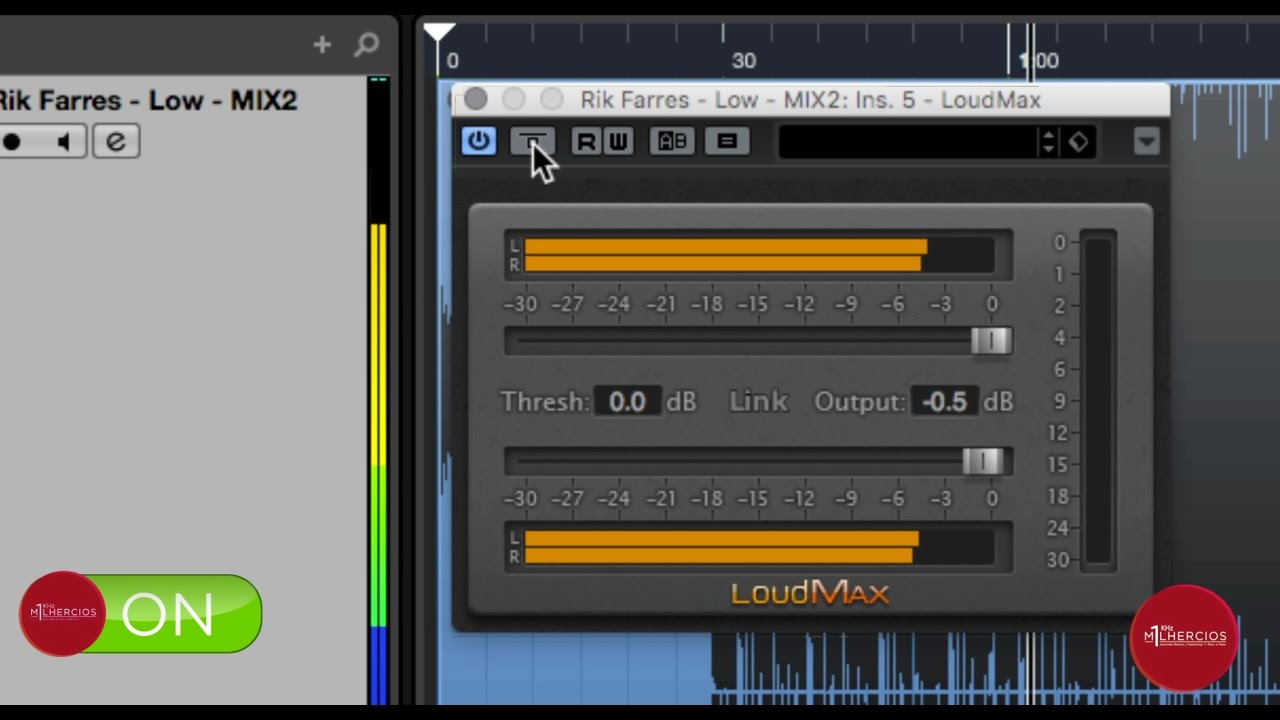The width and height of the screenshot is (1280, 720).
Task: Click the output level L/R meter
Action: 758,547
